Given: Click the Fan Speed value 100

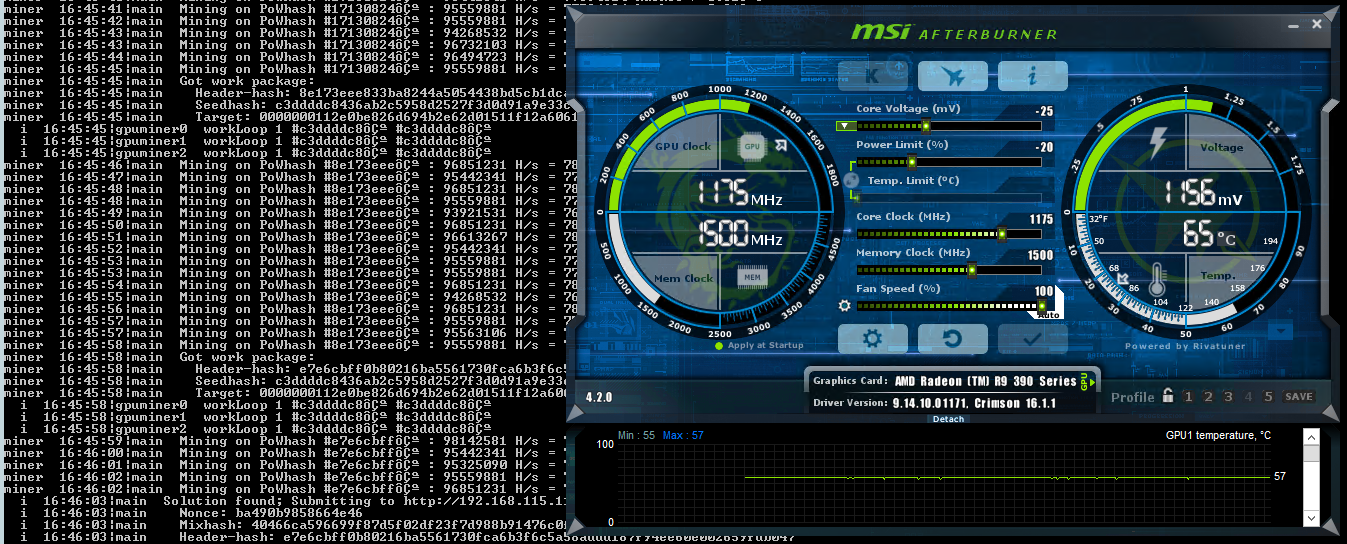Looking at the screenshot, I should click(x=1044, y=291).
